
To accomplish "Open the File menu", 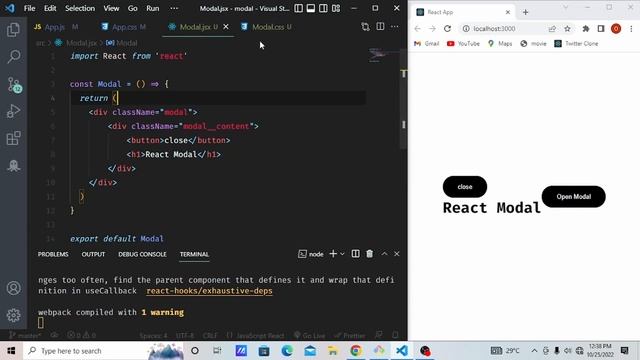I will pyautogui.click(x=29, y=8).
